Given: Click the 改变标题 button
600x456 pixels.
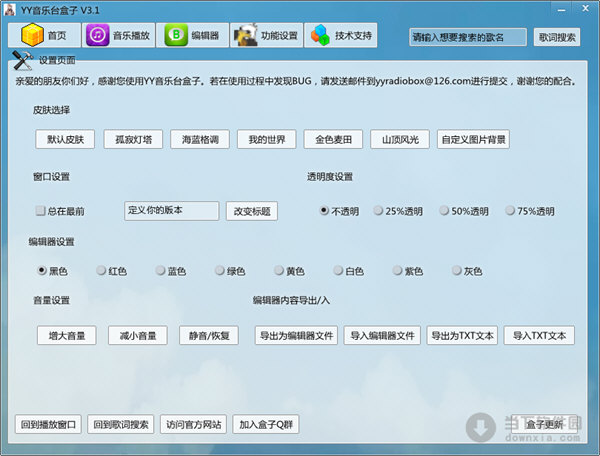Looking at the screenshot, I should pyautogui.click(x=252, y=211).
